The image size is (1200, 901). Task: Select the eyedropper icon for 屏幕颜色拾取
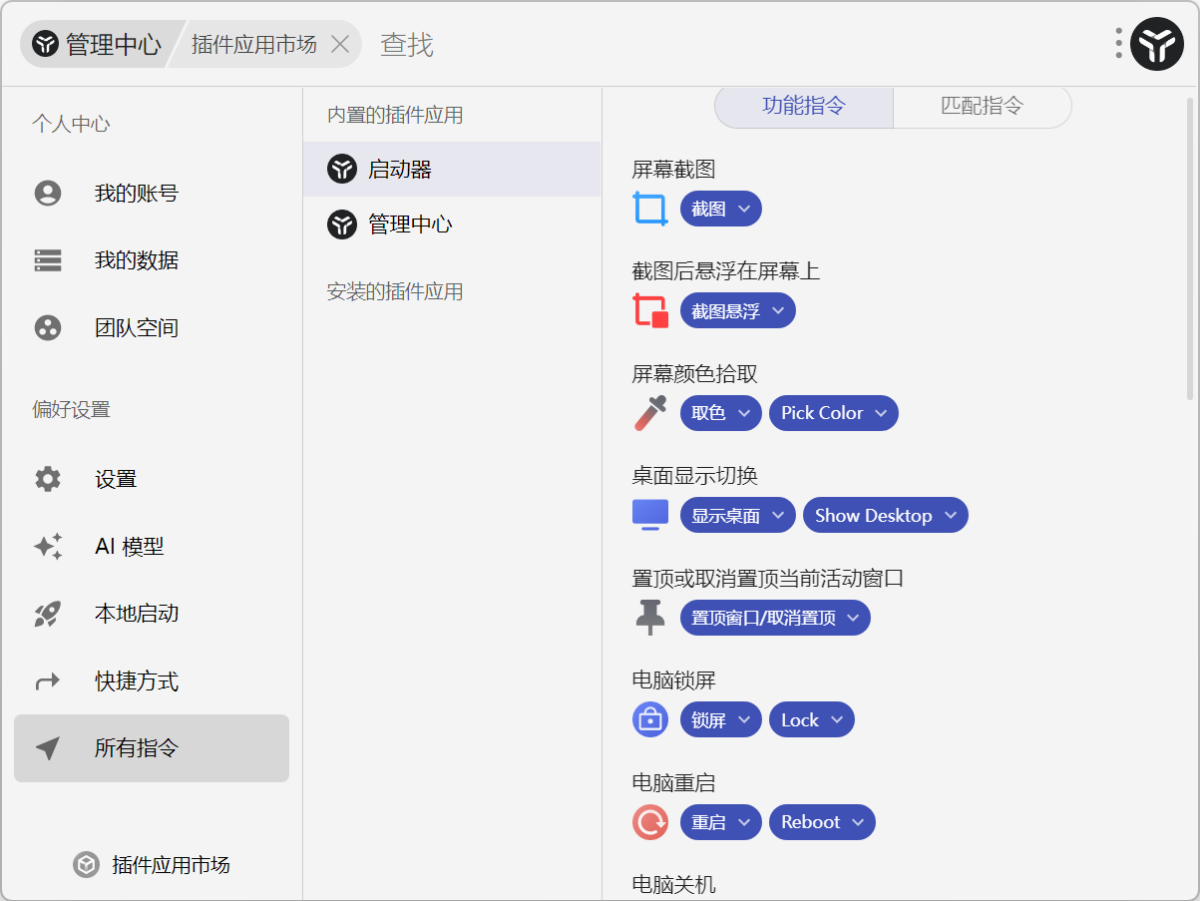(x=648, y=412)
